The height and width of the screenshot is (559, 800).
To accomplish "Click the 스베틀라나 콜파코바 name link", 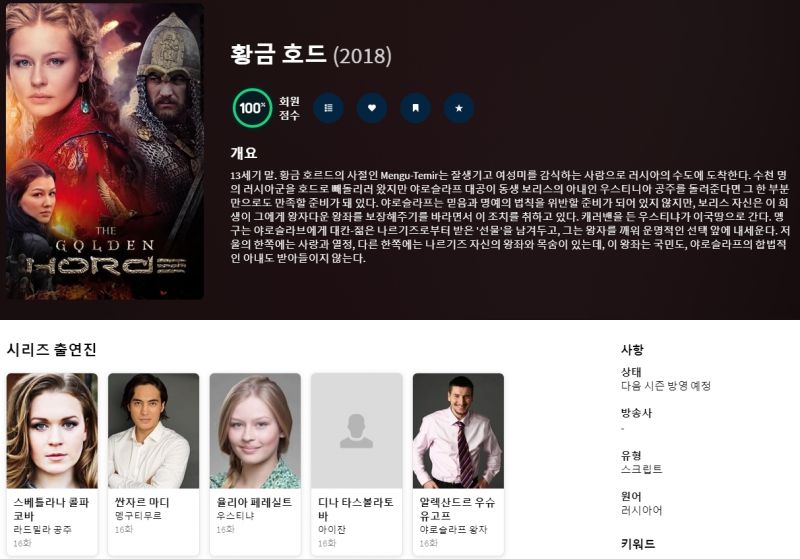I will click(x=51, y=509).
